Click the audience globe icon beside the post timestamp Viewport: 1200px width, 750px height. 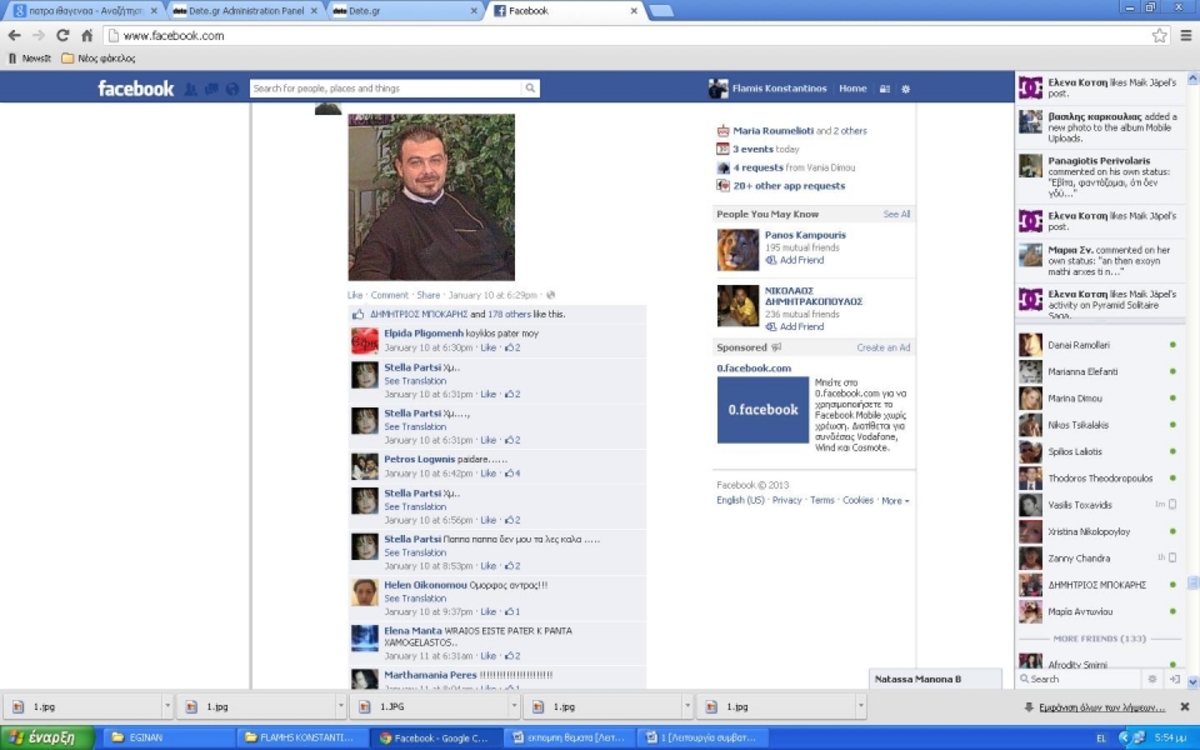point(550,295)
